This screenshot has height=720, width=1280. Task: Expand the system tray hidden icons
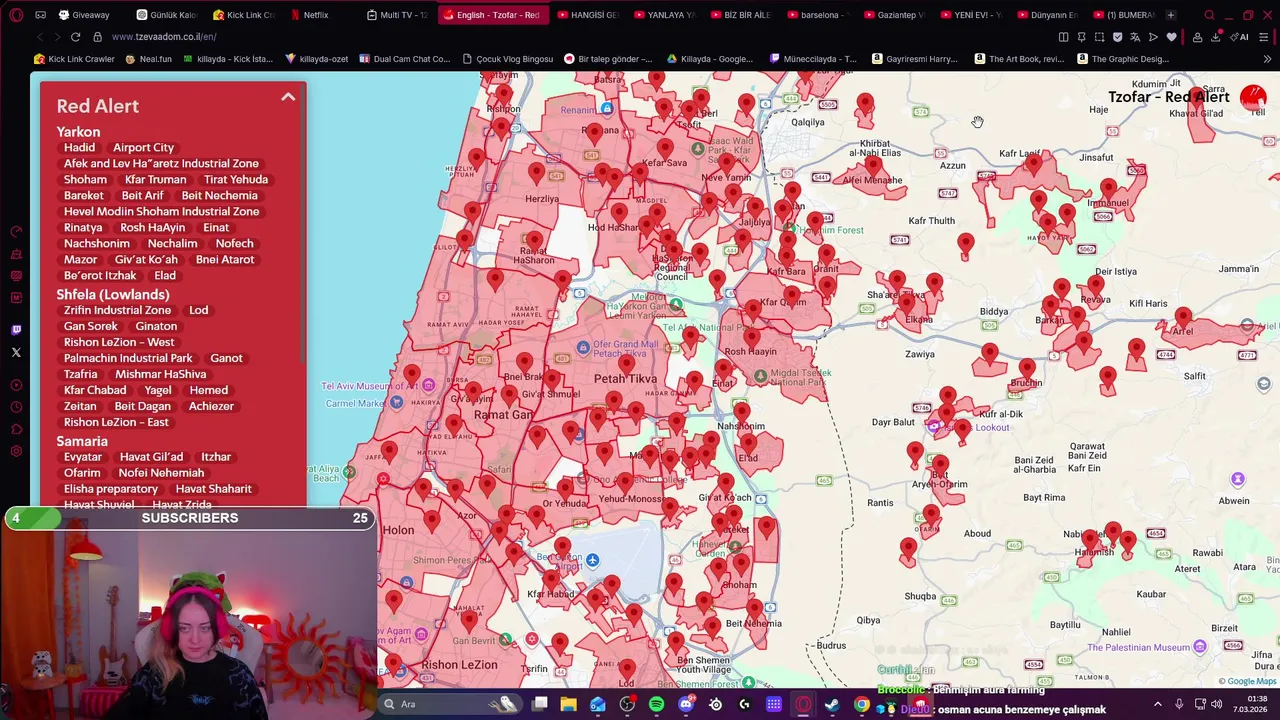pos(1158,704)
